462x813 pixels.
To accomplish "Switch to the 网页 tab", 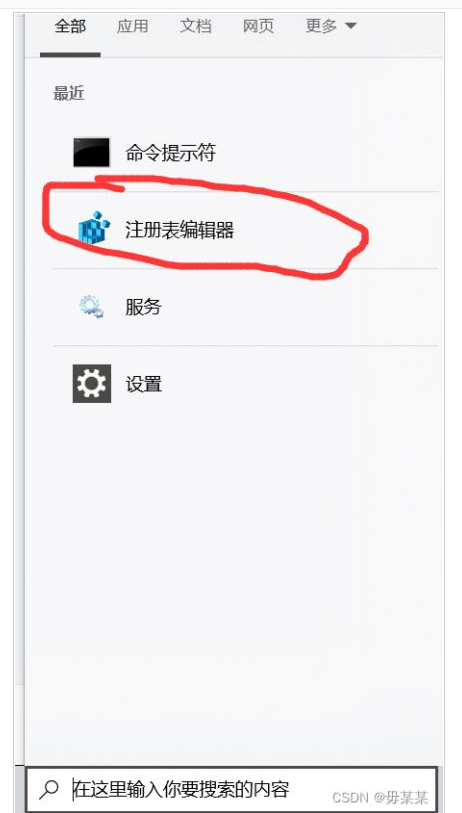I will pyautogui.click(x=258, y=26).
